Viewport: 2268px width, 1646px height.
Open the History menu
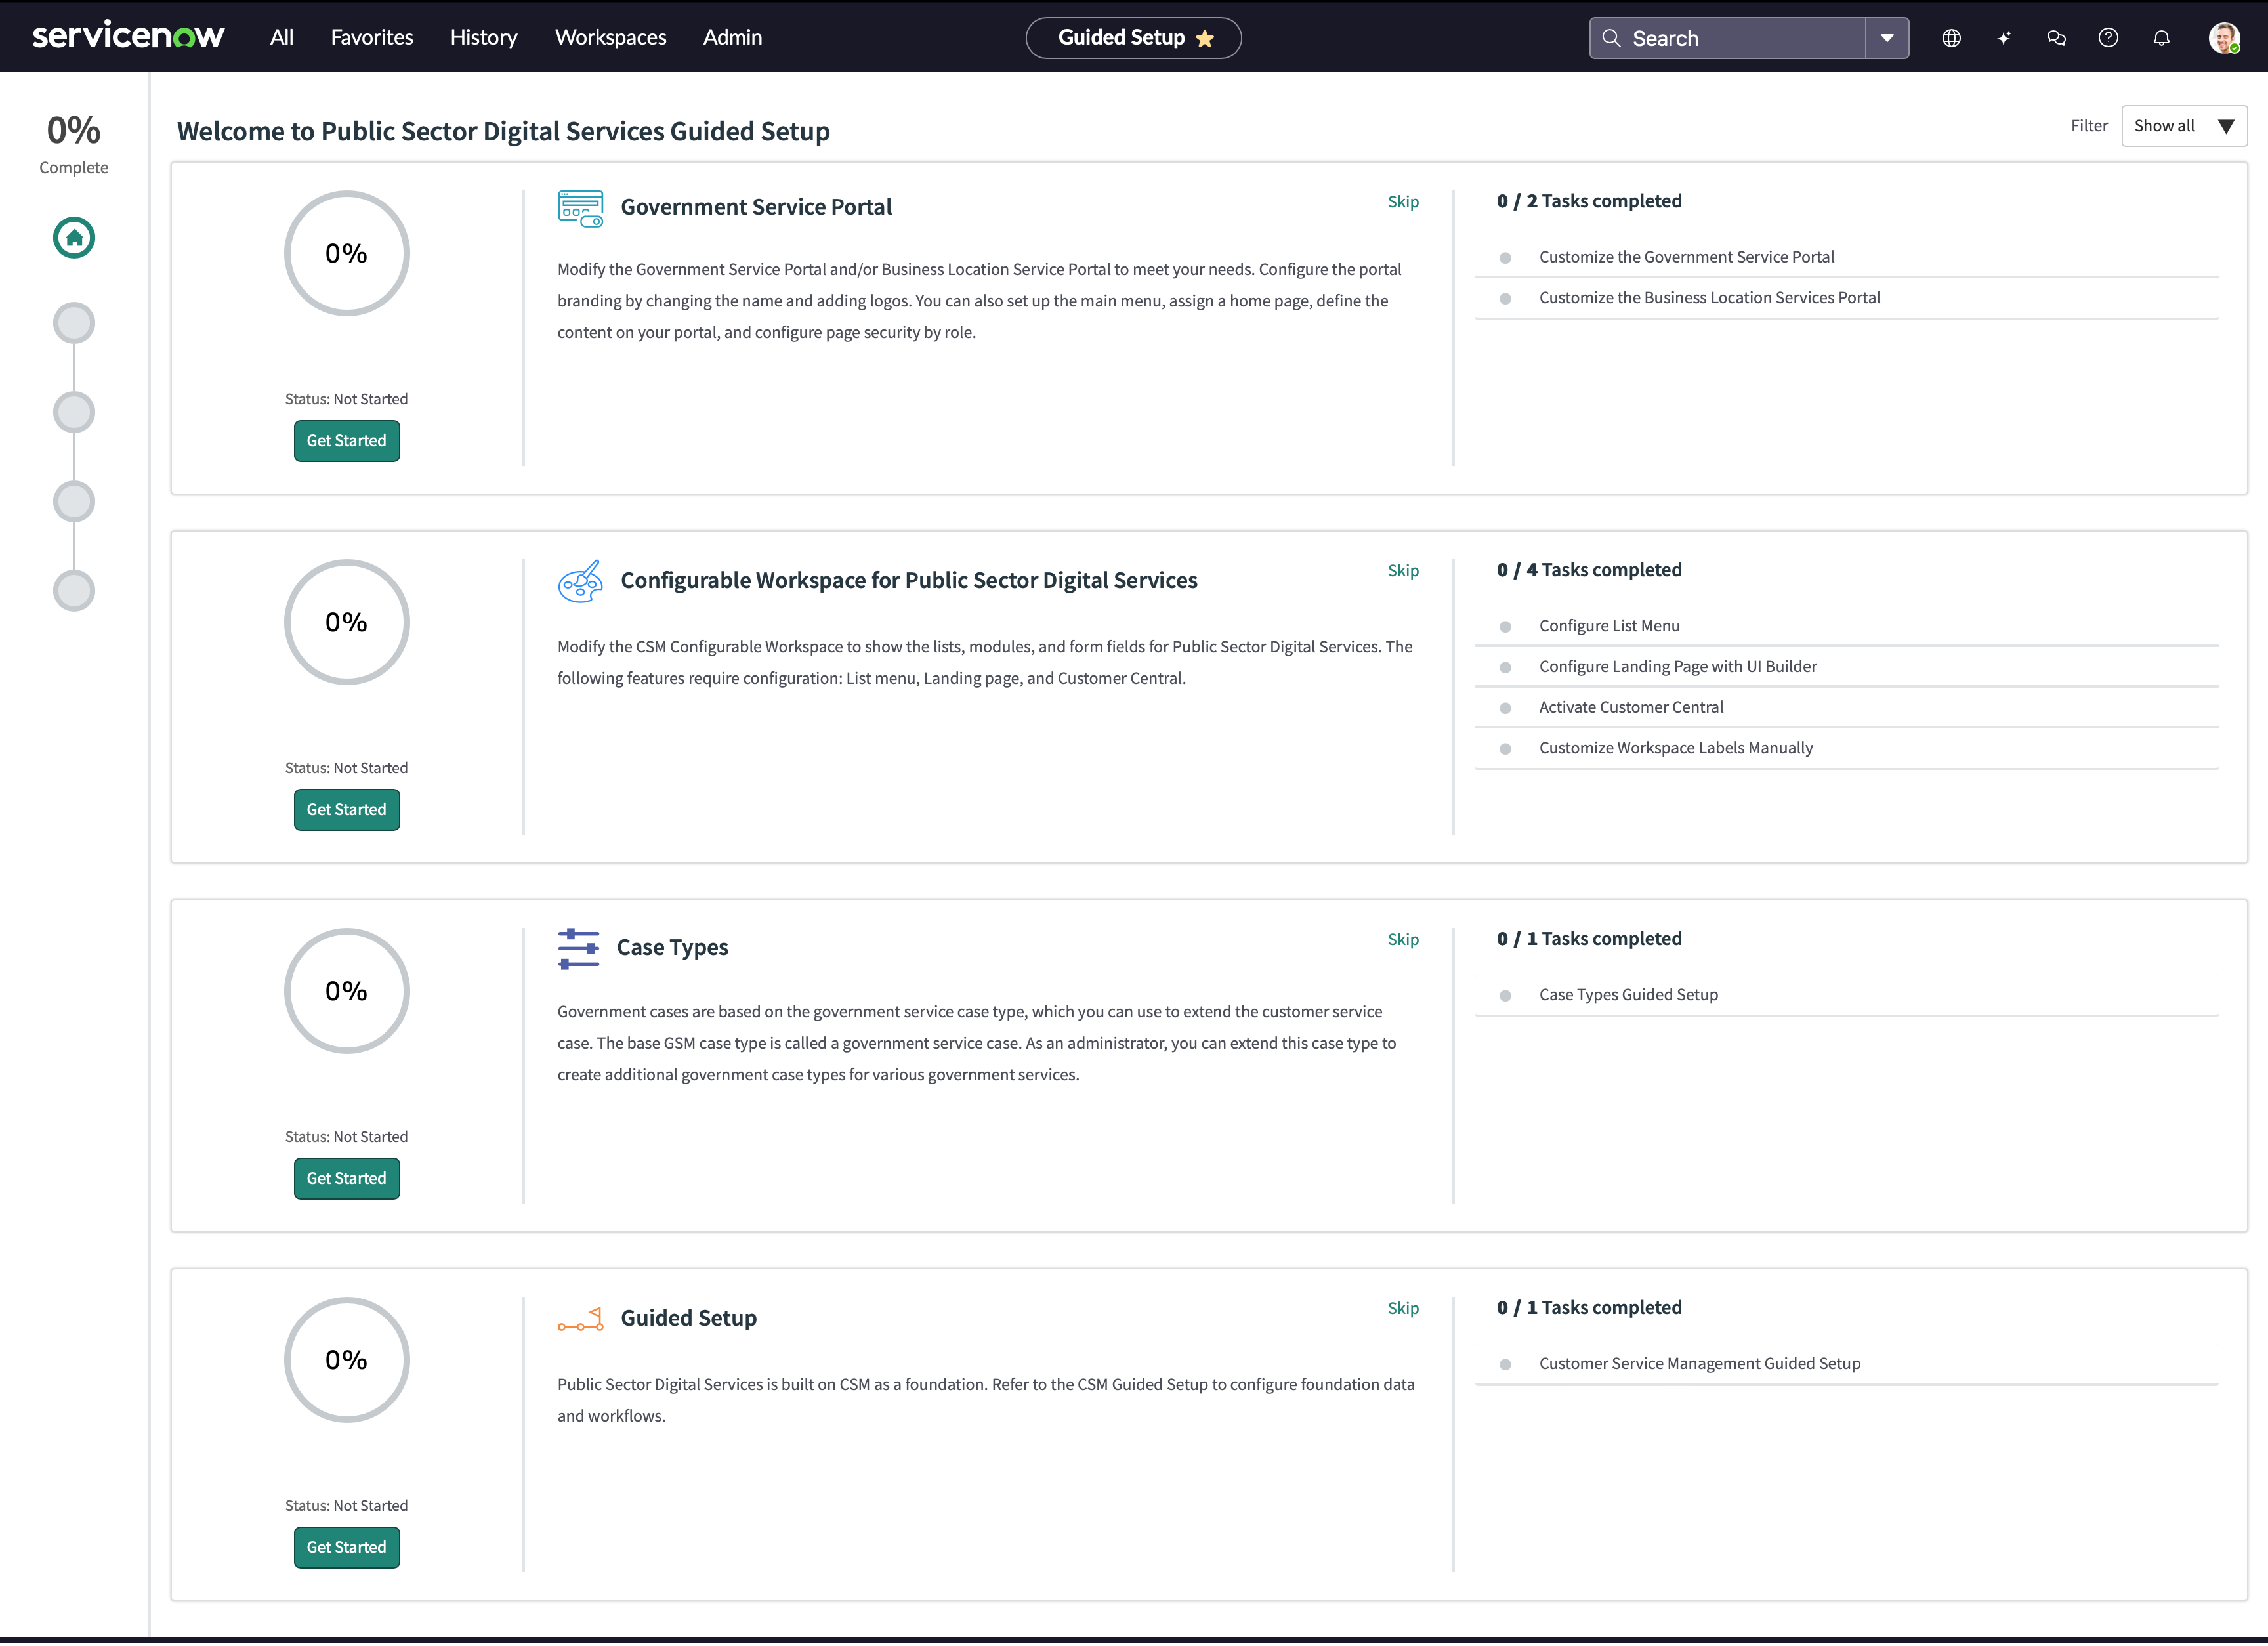click(484, 37)
